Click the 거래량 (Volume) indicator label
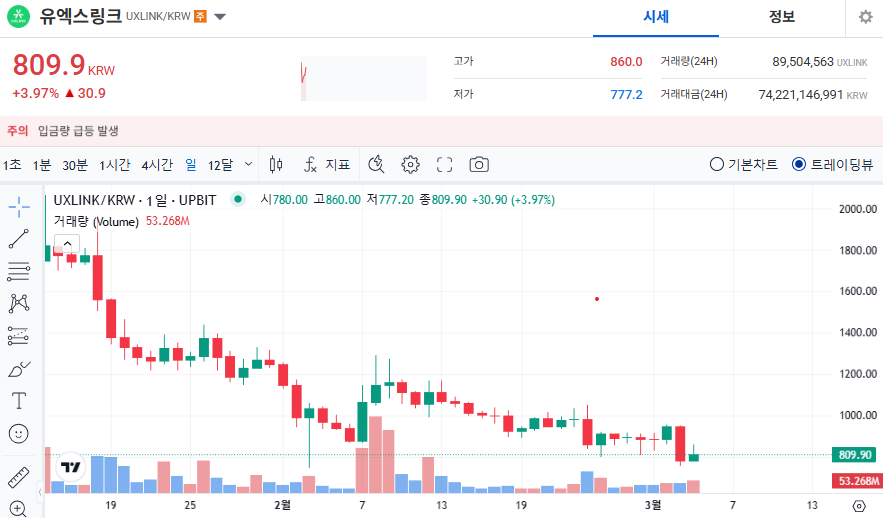883x518 pixels. click(96, 221)
